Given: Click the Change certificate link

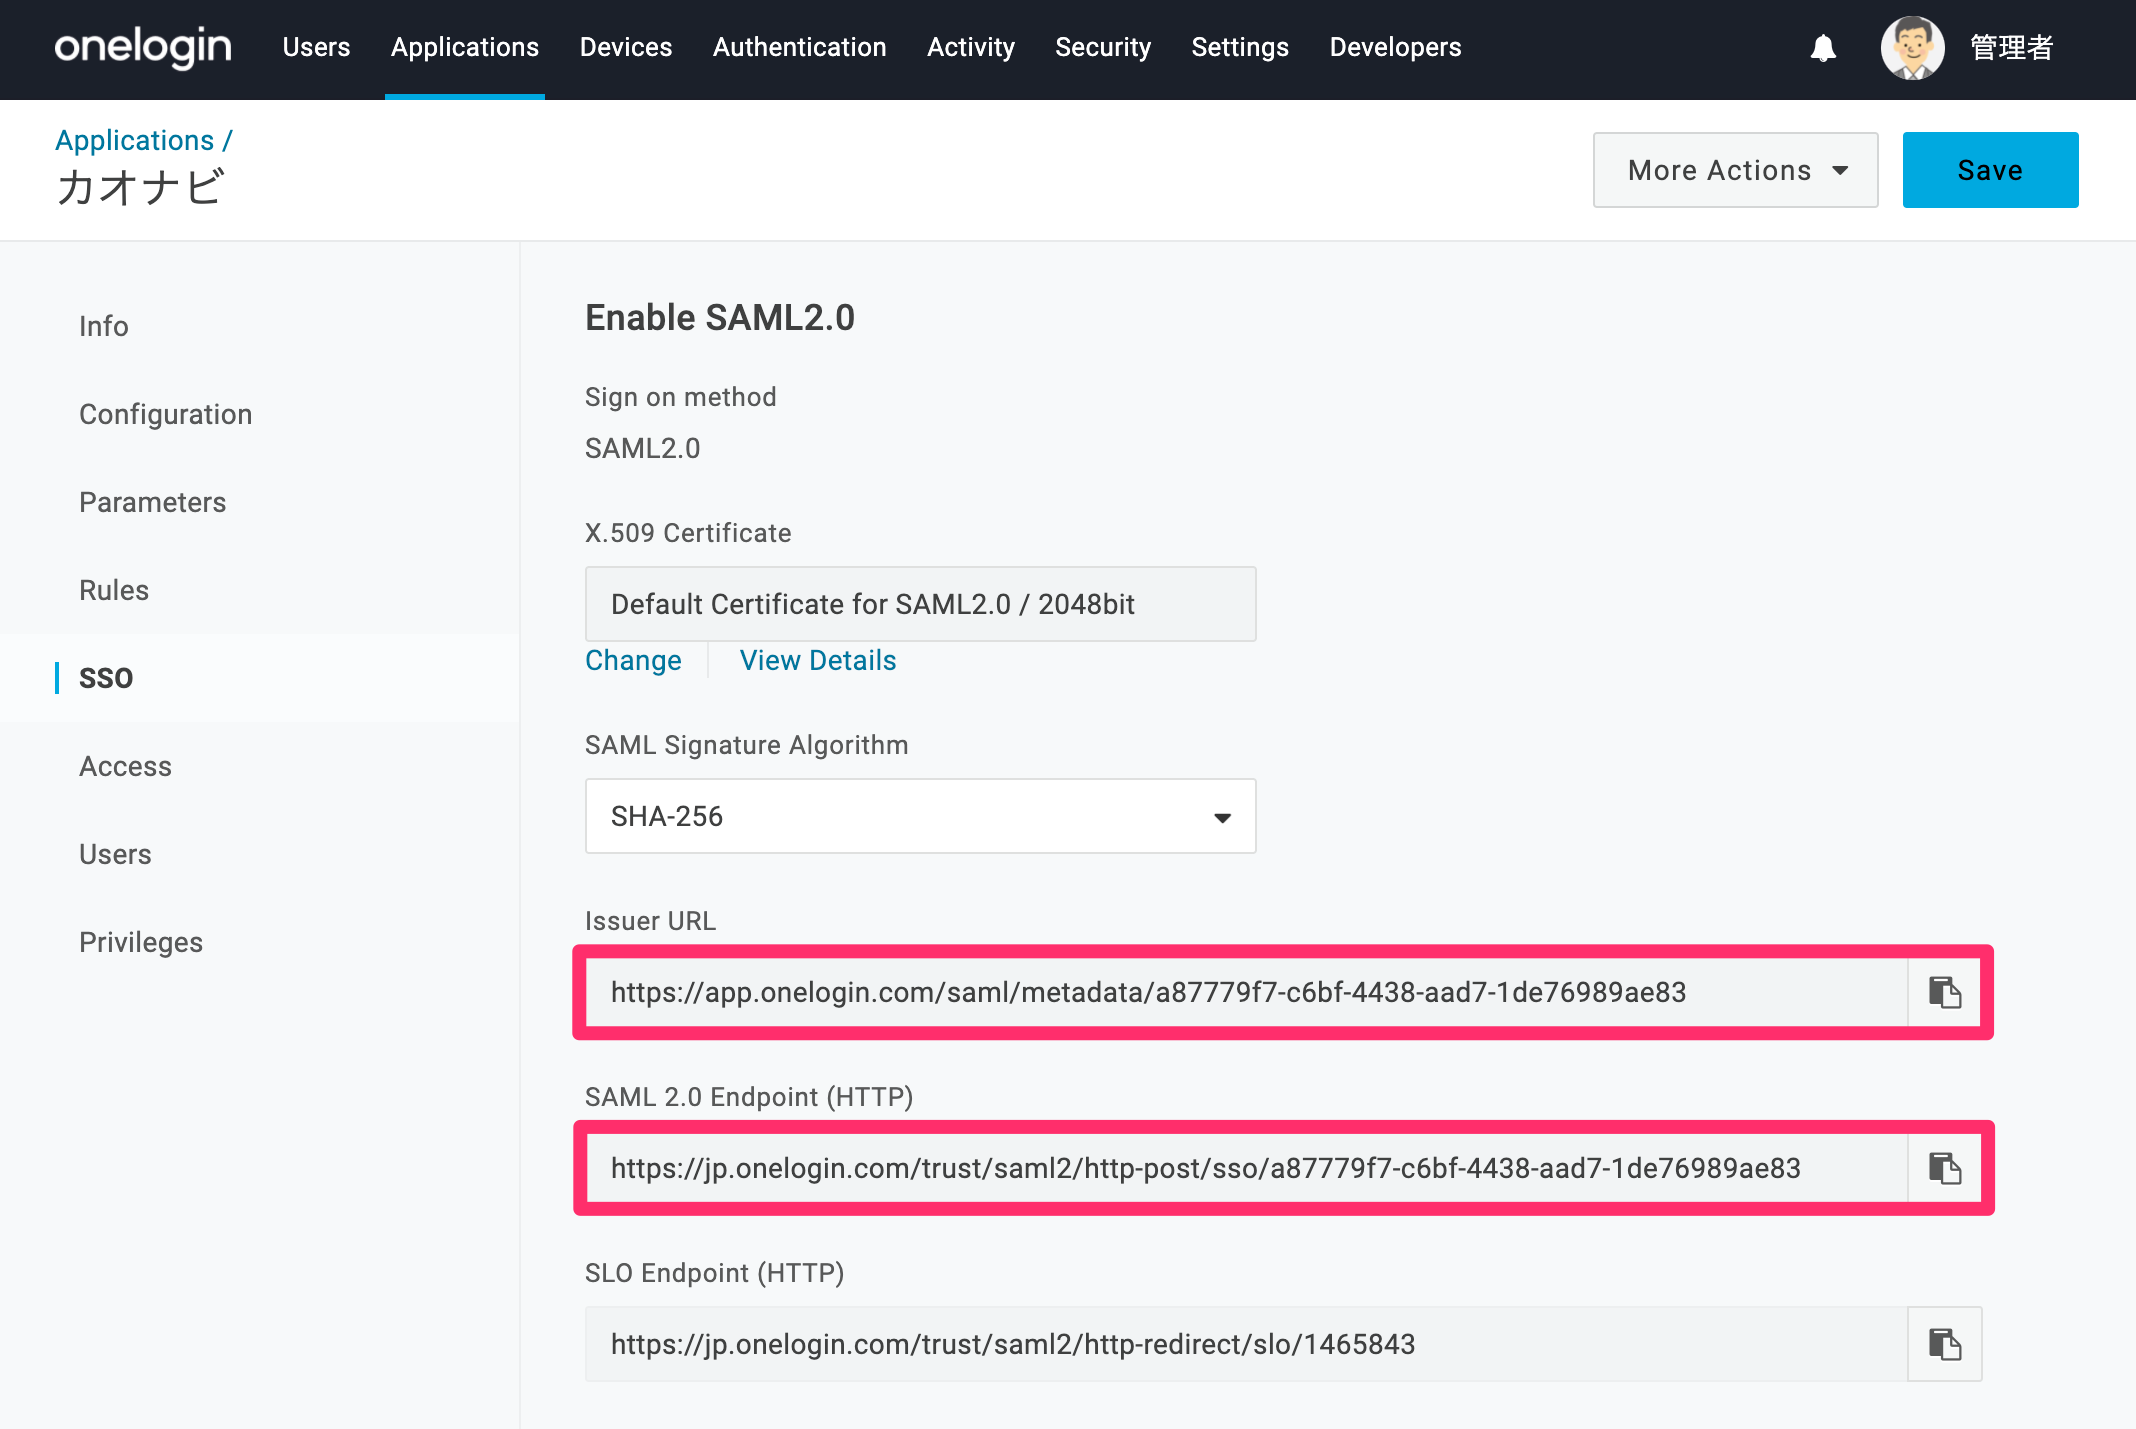Looking at the screenshot, I should tap(633, 660).
